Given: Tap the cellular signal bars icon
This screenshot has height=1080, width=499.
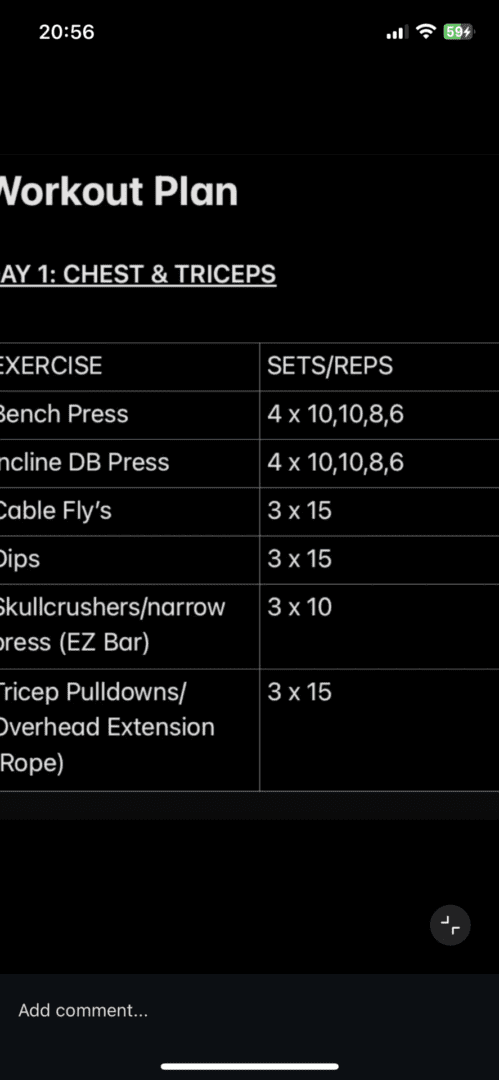Looking at the screenshot, I should (397, 32).
